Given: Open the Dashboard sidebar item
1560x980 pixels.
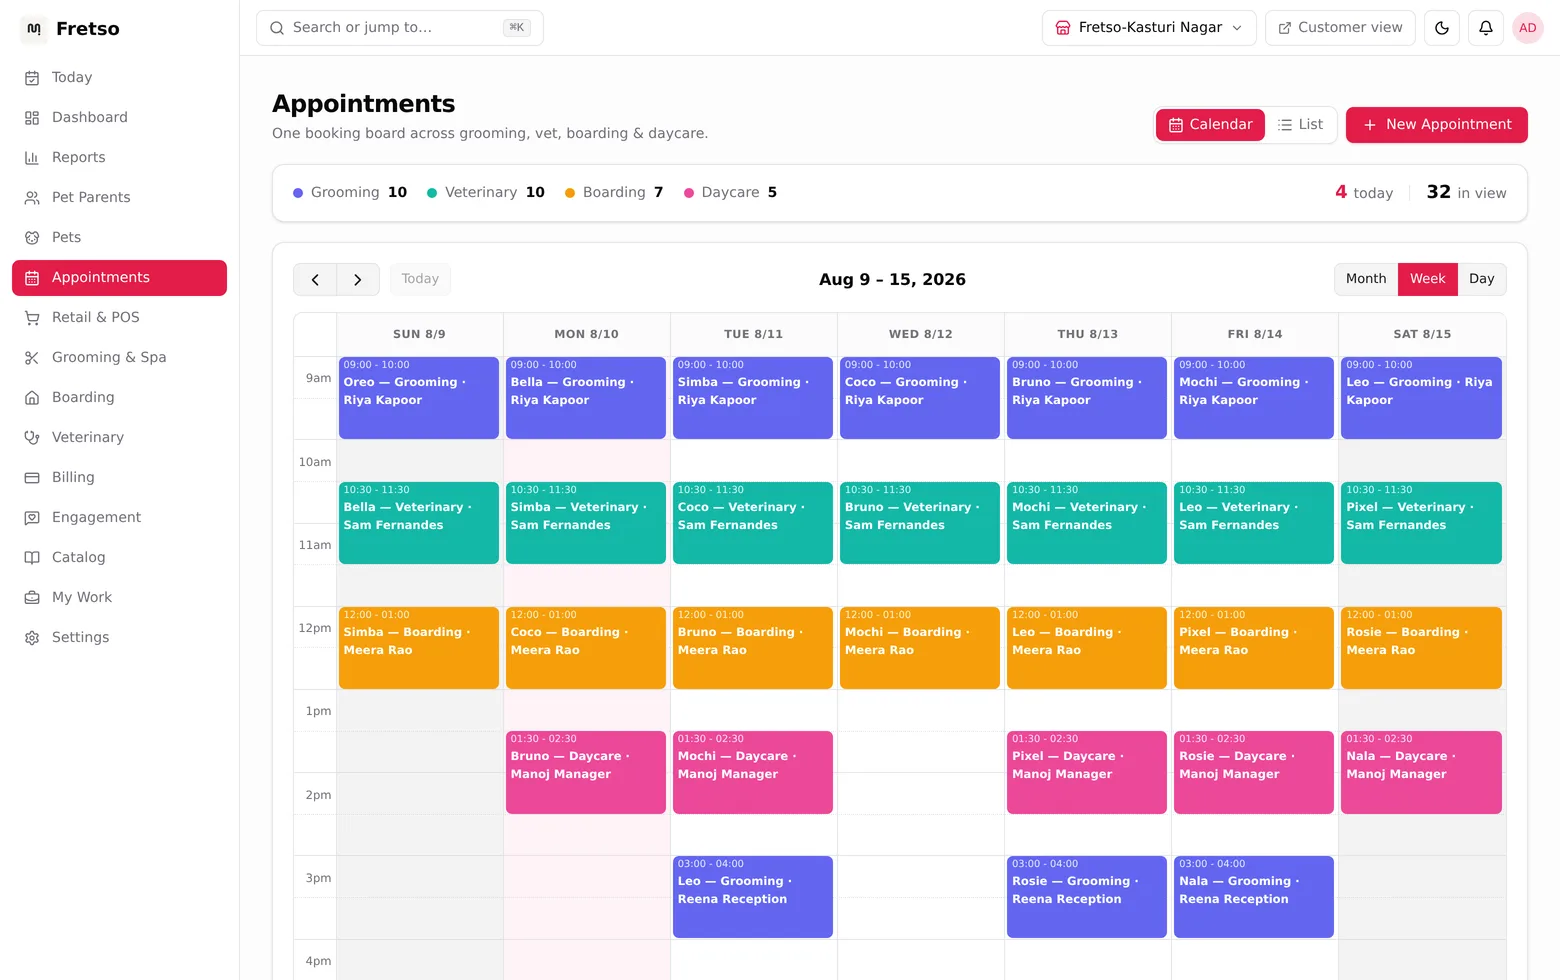Looking at the screenshot, I should [x=119, y=117].
